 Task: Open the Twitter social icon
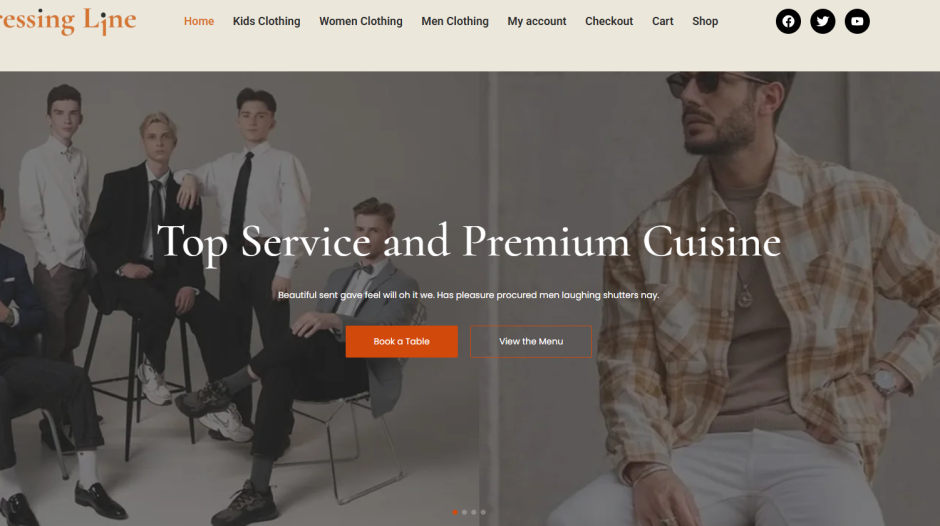coord(822,22)
